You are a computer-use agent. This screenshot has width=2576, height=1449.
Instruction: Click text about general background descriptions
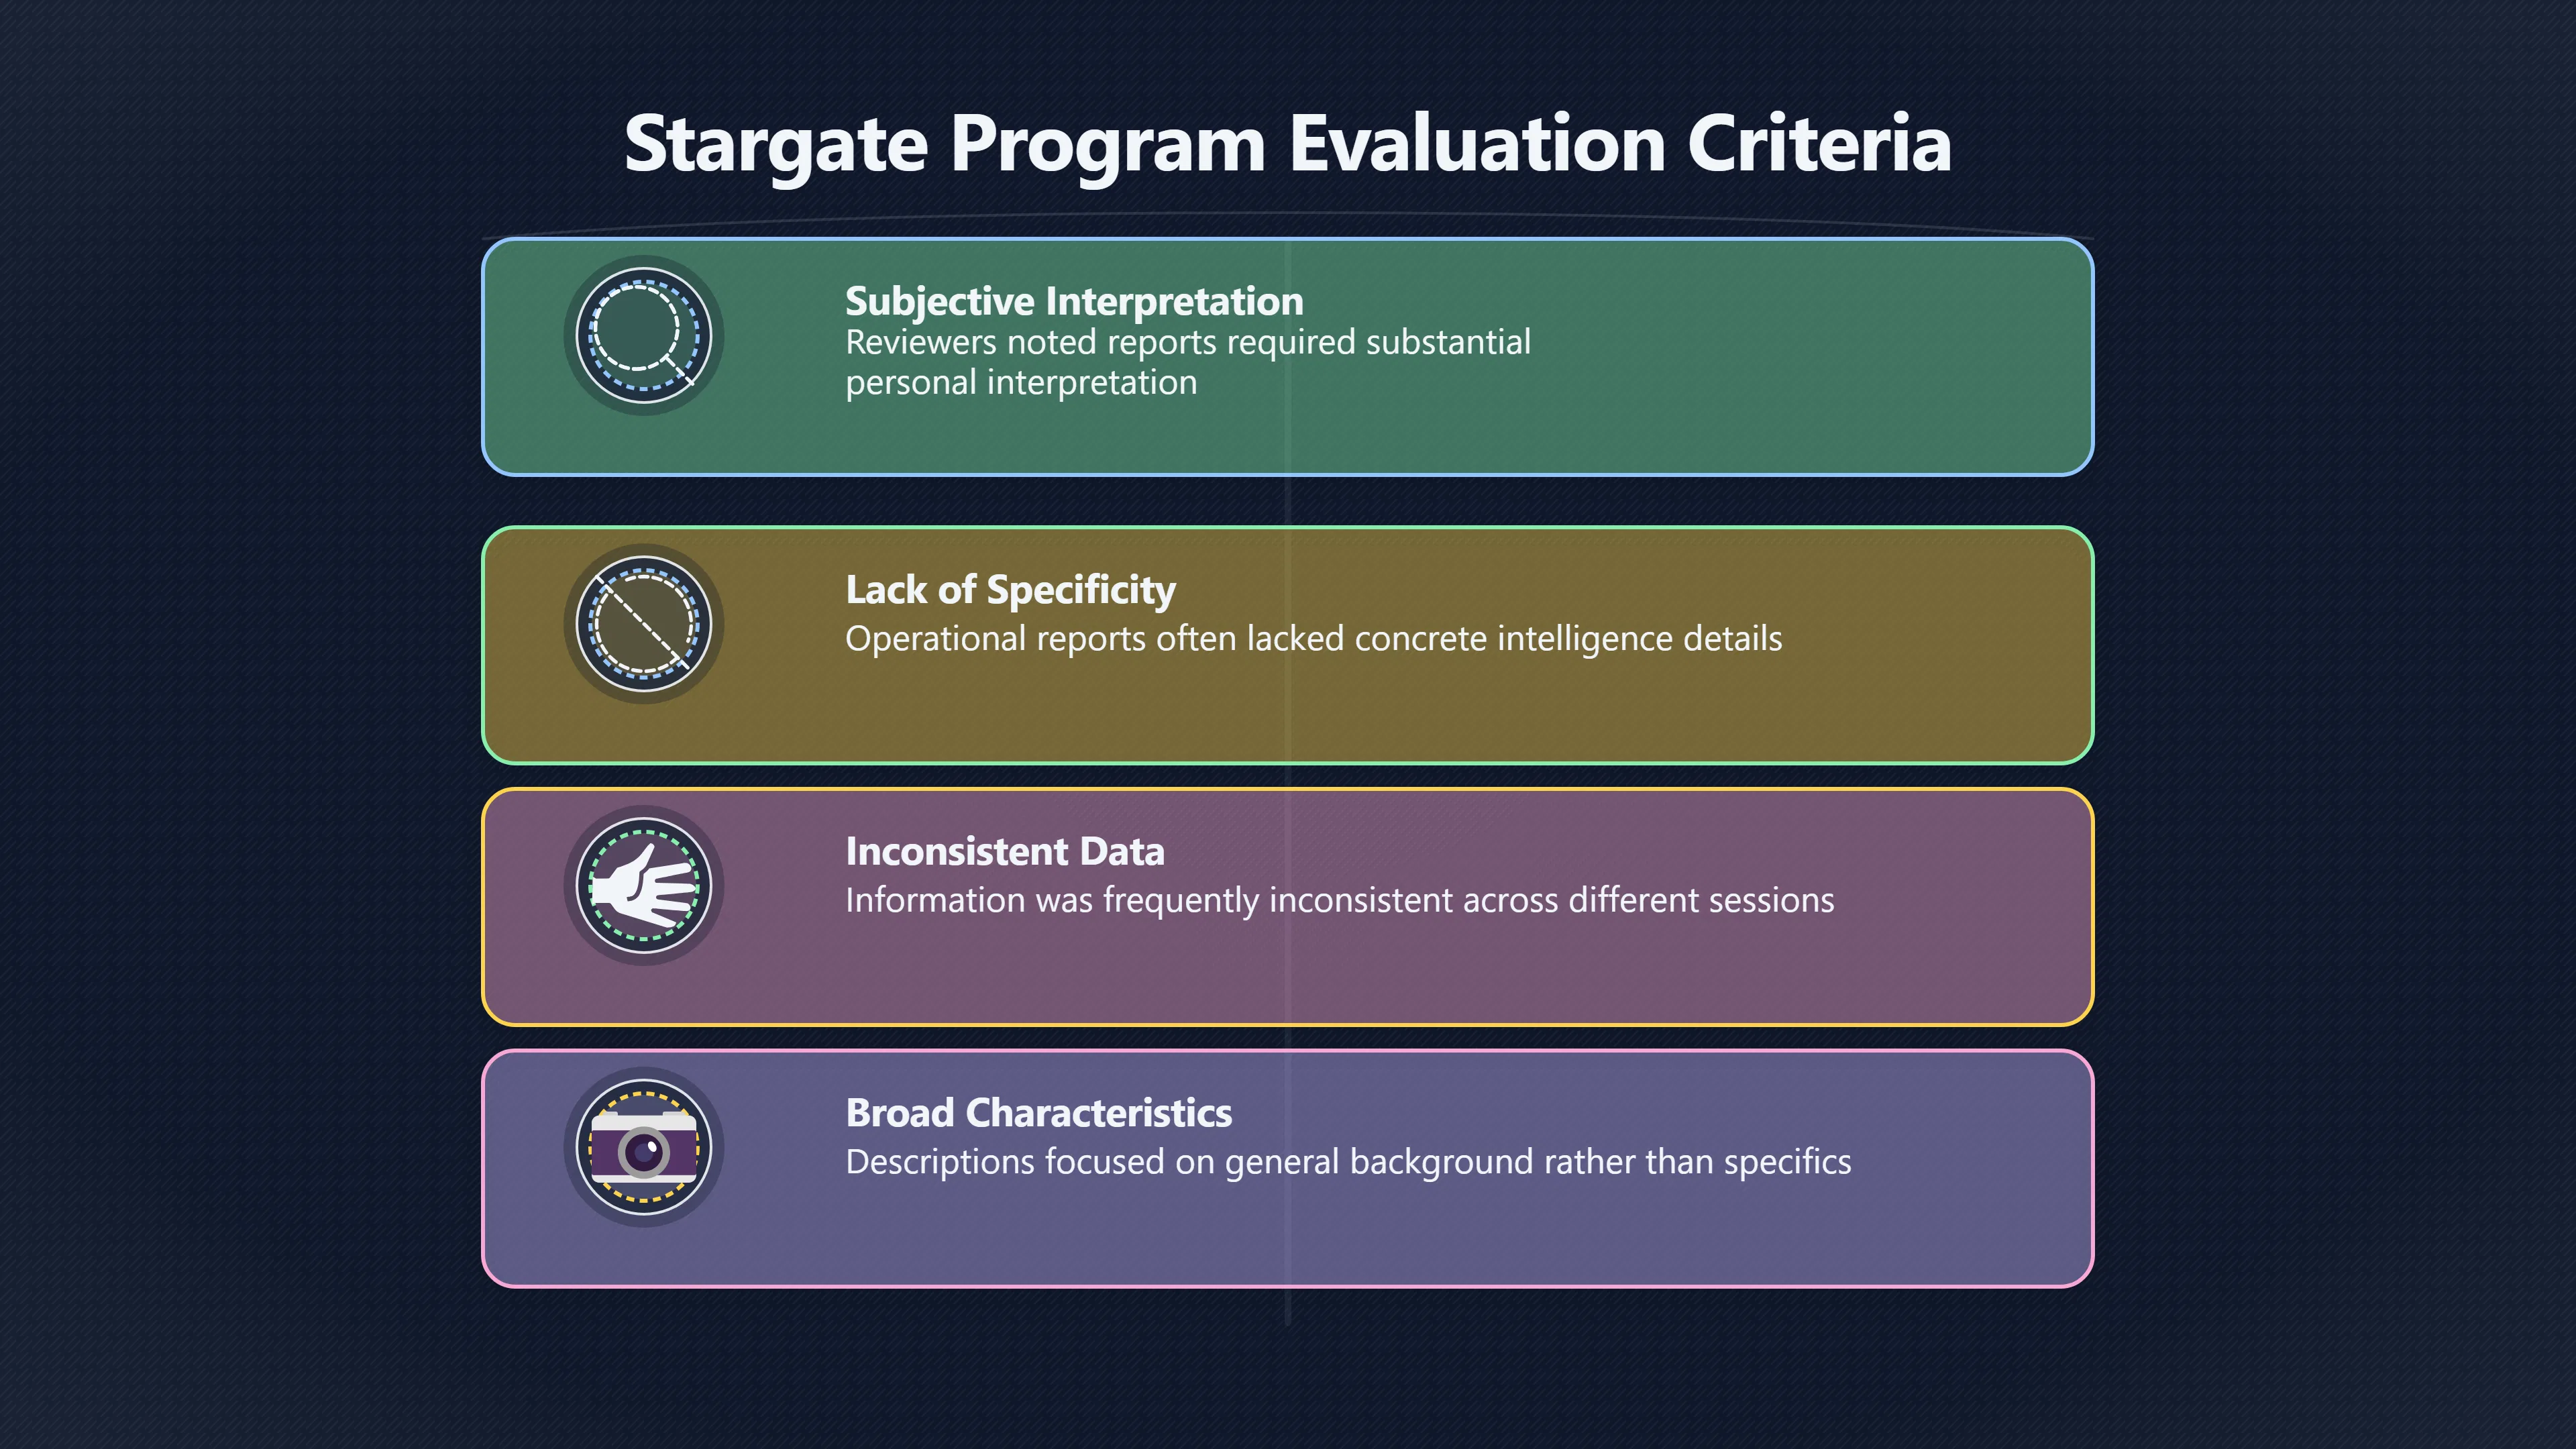(1348, 1162)
